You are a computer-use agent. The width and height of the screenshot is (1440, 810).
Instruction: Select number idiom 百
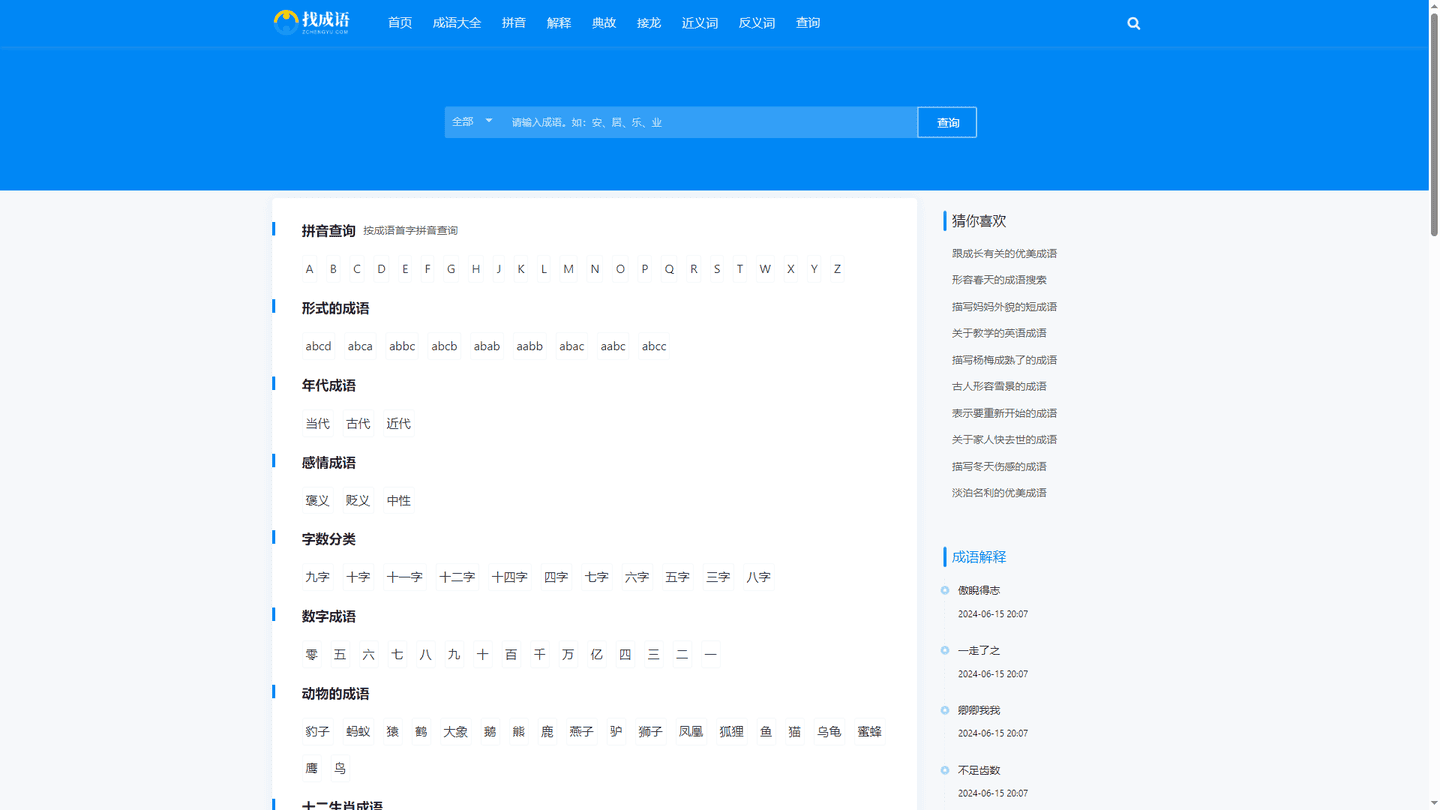click(511, 655)
